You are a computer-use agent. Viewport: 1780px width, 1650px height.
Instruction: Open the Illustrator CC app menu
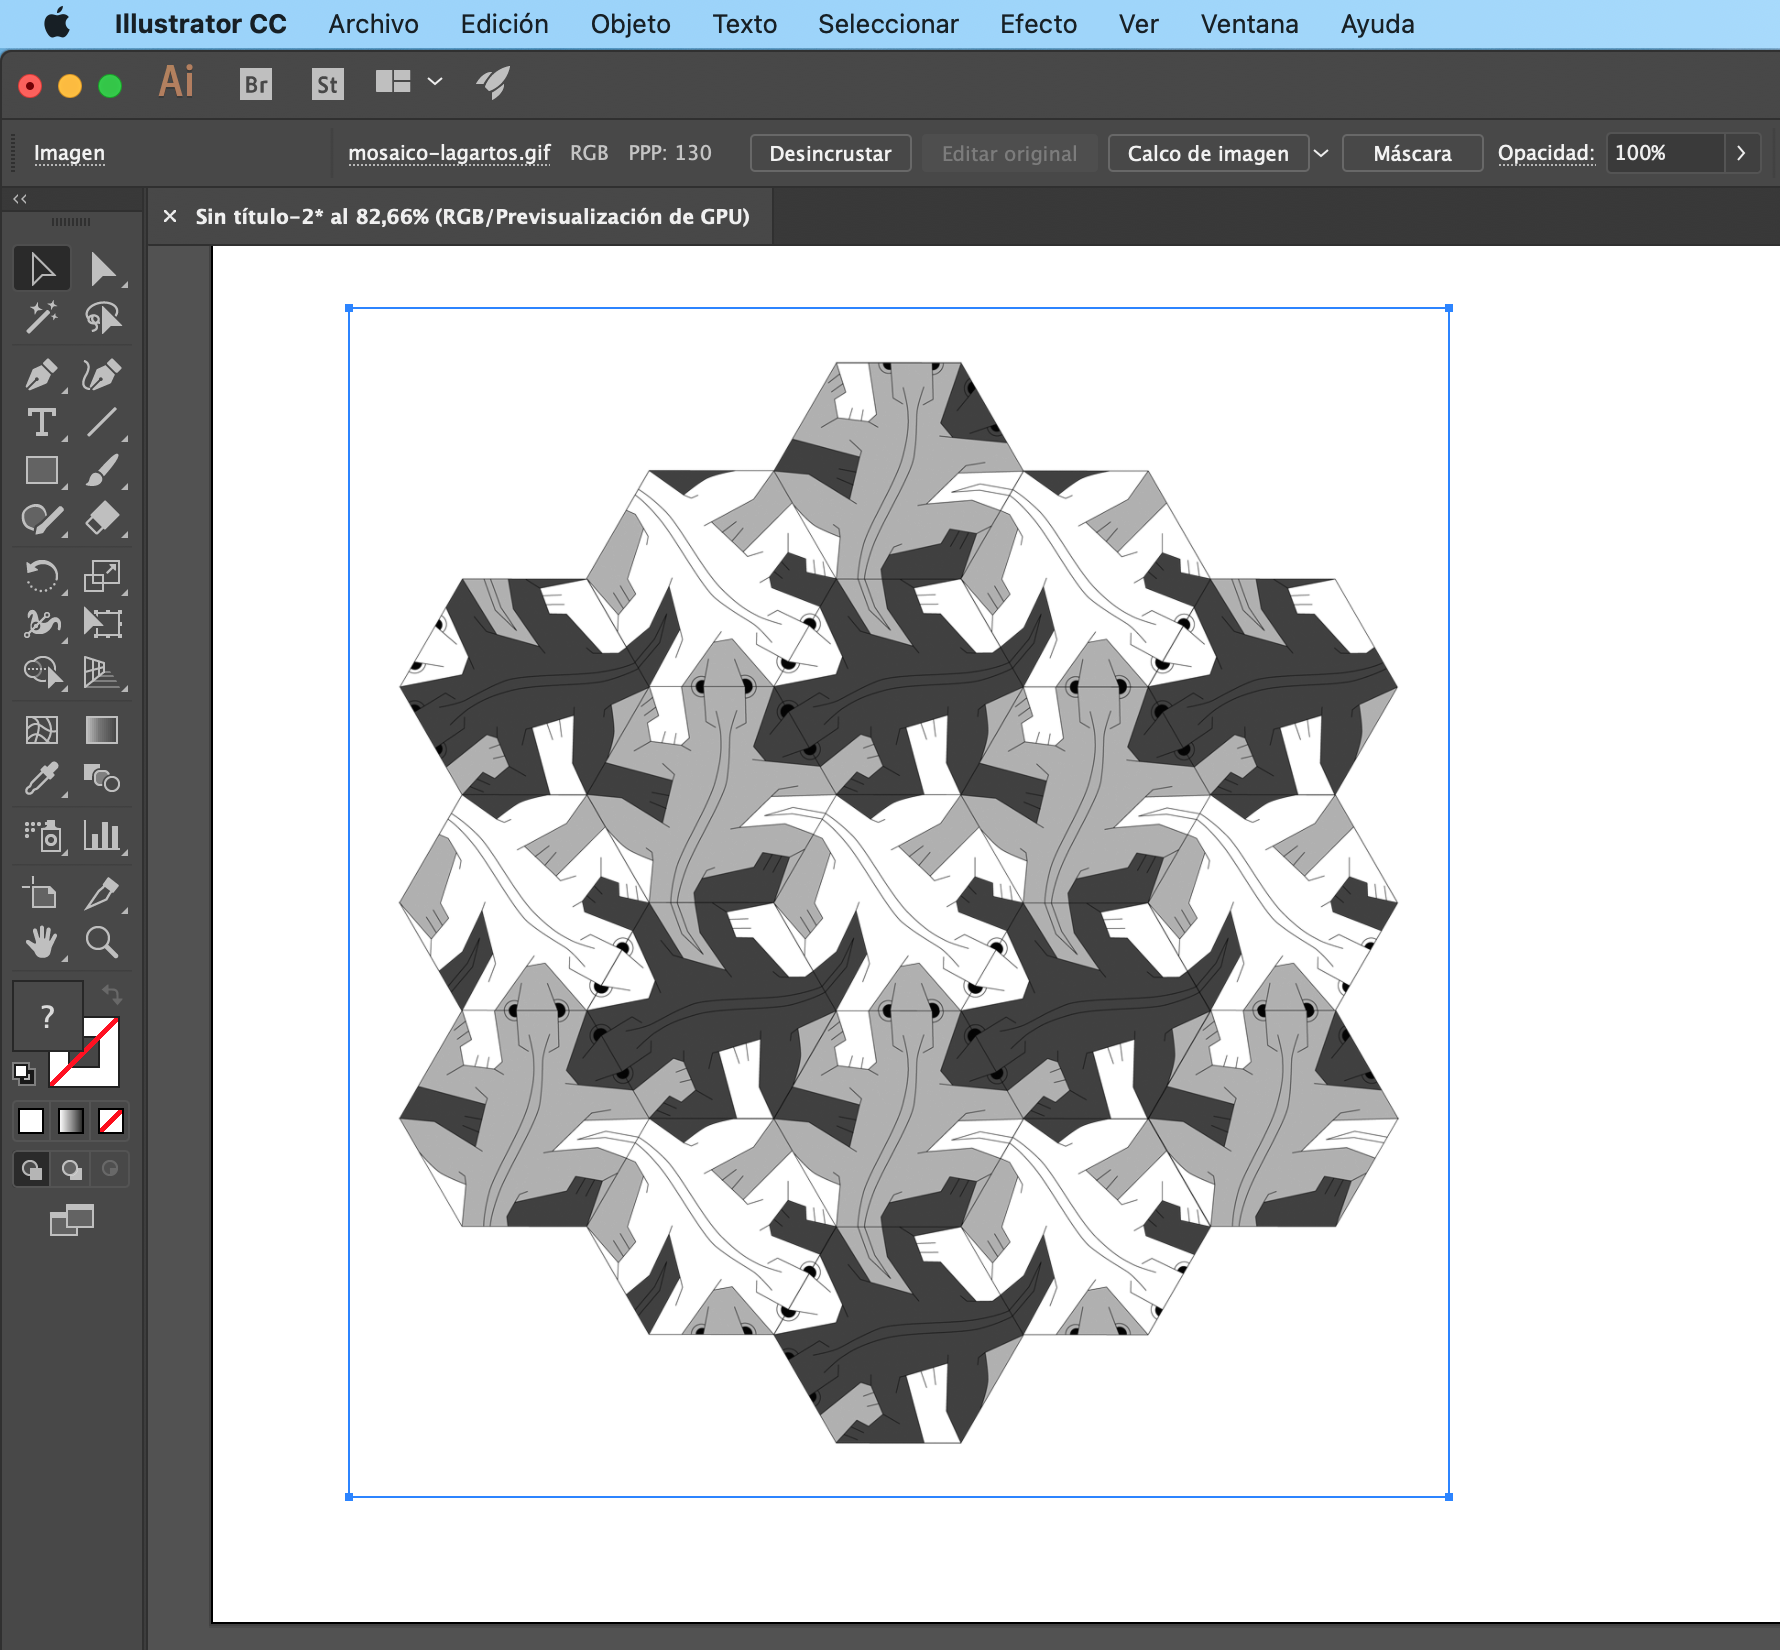point(201,24)
